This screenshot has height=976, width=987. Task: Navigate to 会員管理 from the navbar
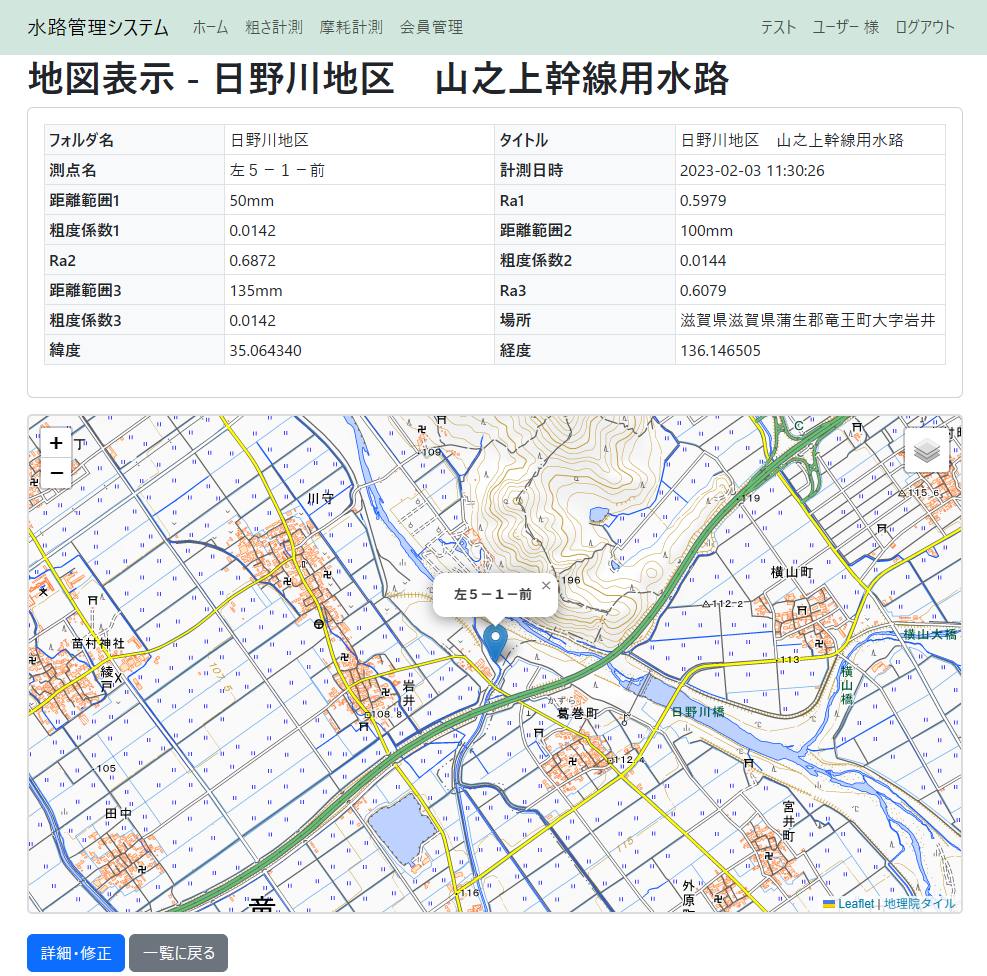pyautogui.click(x=431, y=28)
